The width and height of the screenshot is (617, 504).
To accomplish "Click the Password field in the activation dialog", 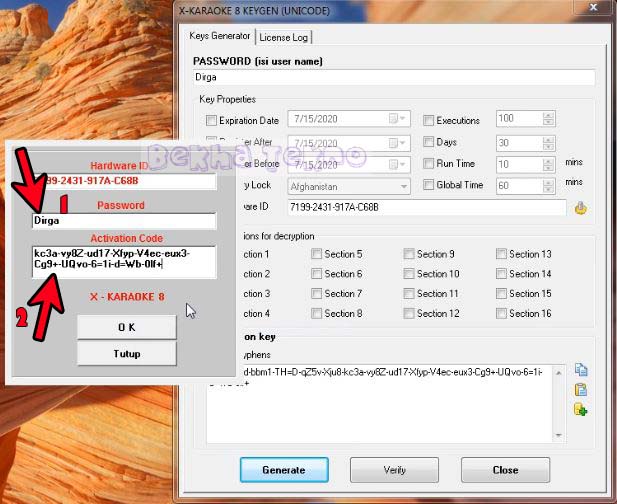I will click(124, 221).
